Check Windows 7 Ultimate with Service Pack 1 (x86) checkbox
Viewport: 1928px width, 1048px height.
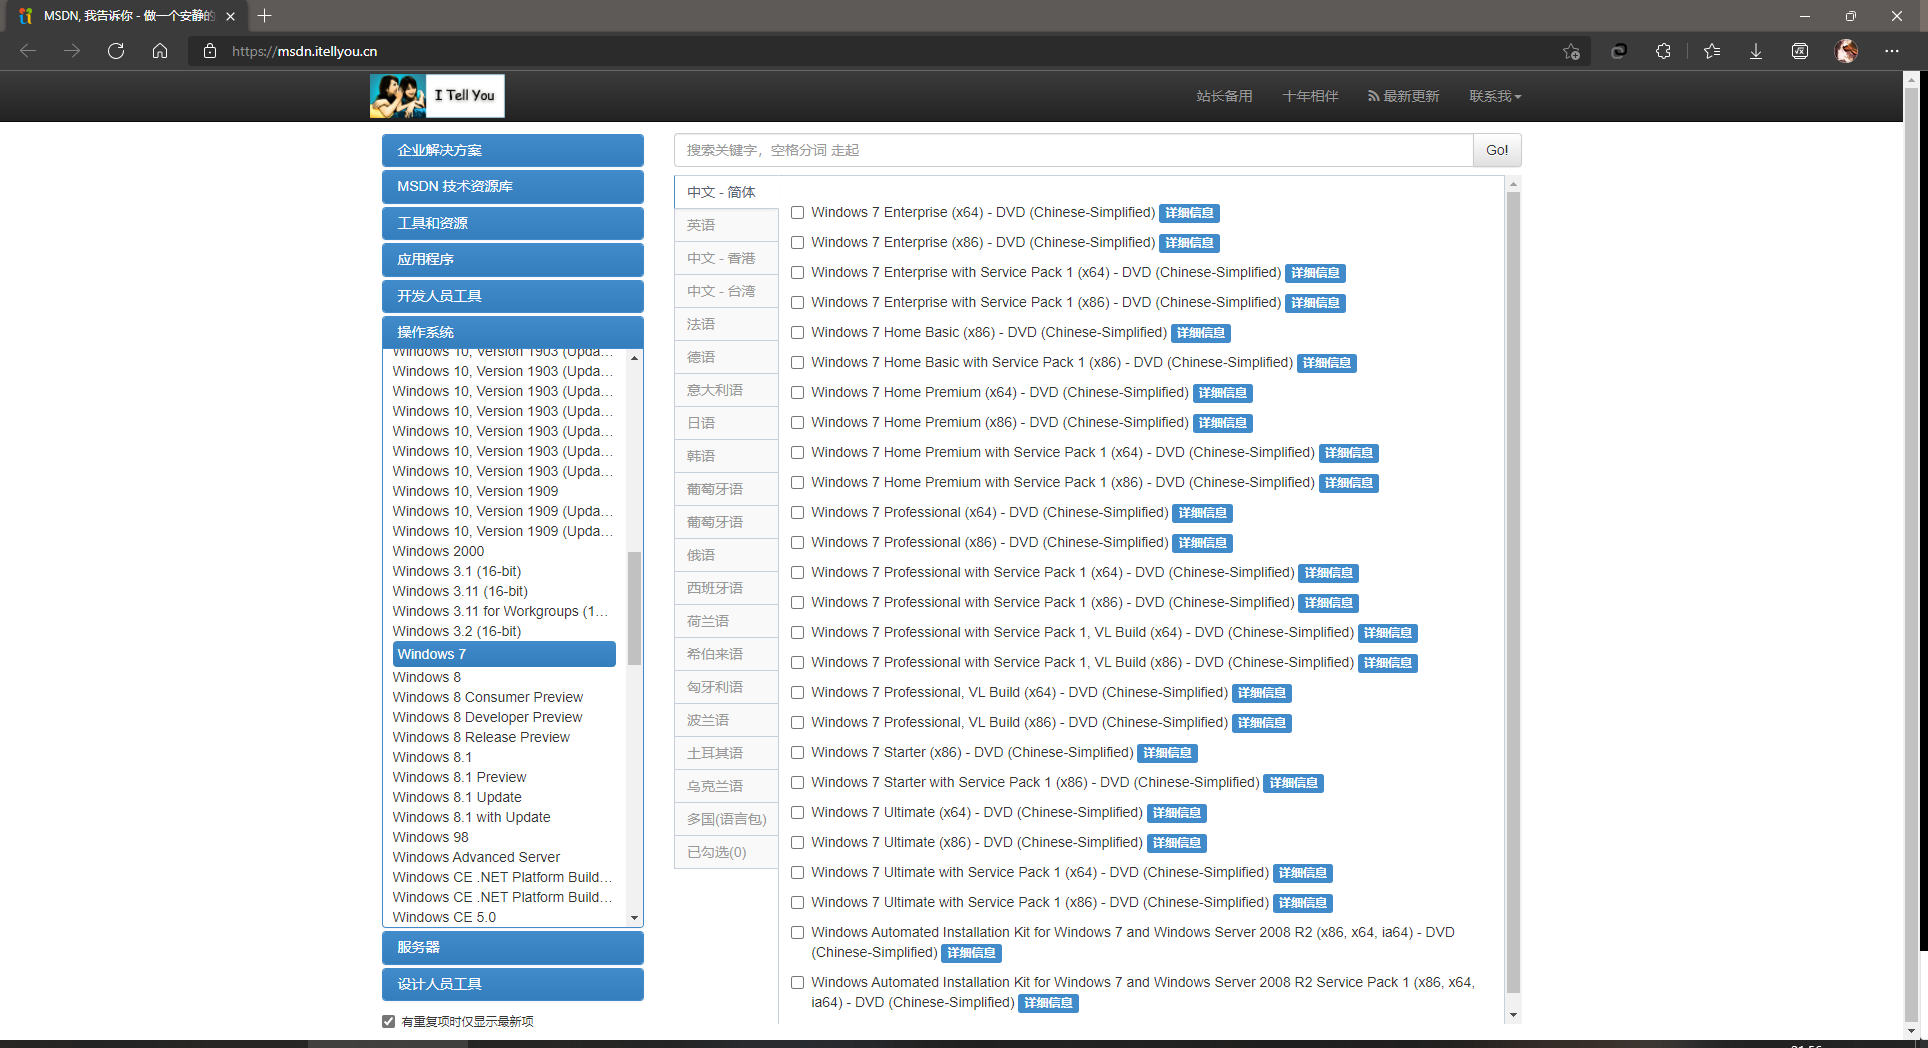(x=798, y=902)
